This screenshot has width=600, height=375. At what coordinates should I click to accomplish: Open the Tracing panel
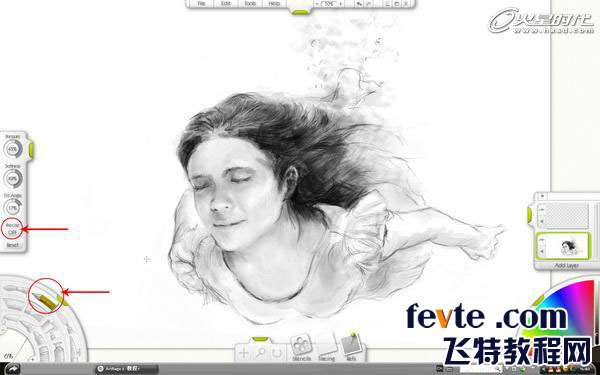click(326, 348)
